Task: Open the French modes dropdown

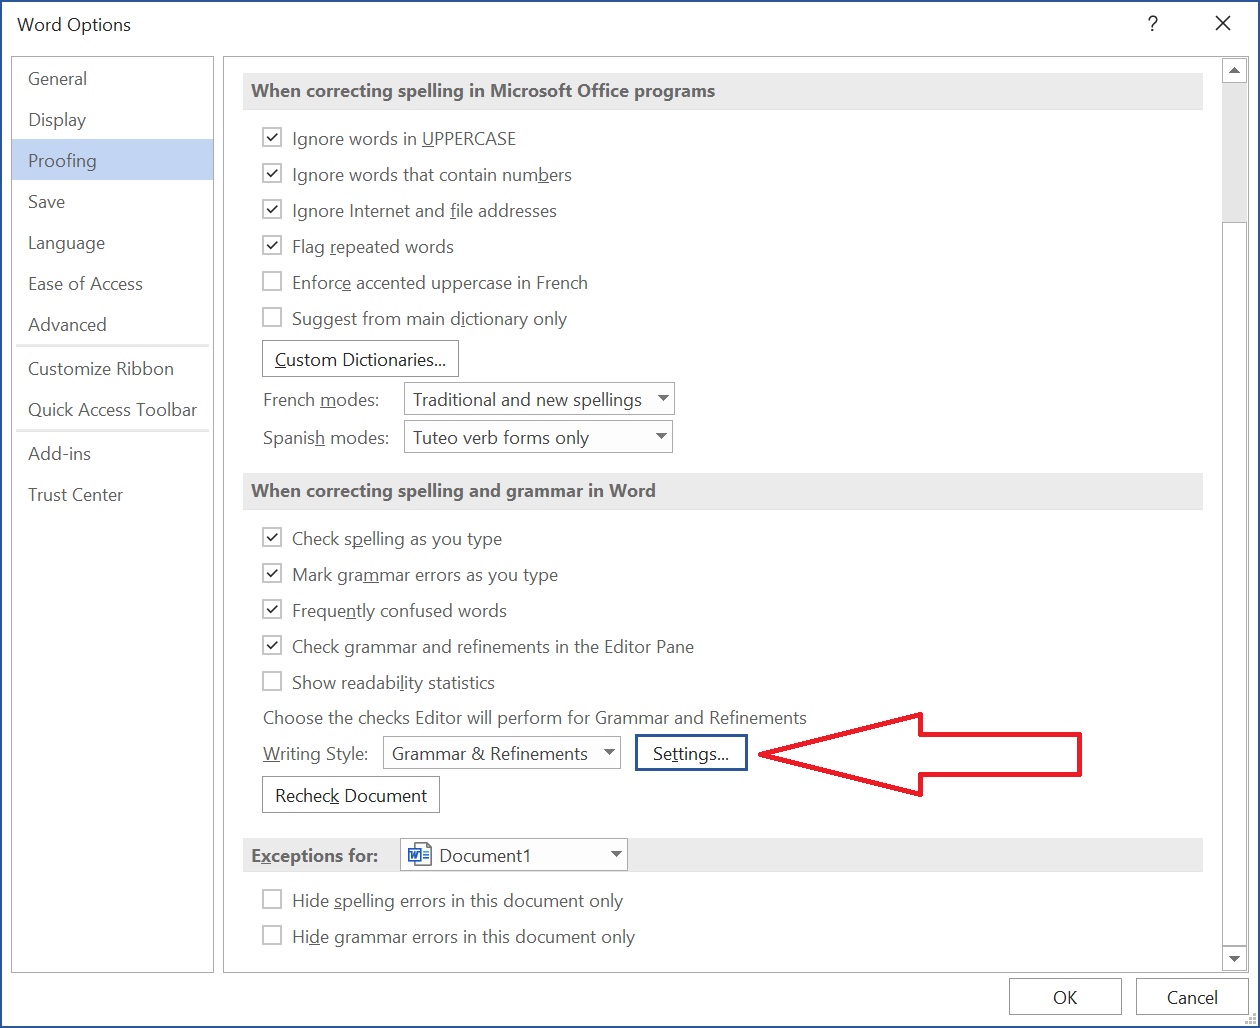Action: (662, 398)
